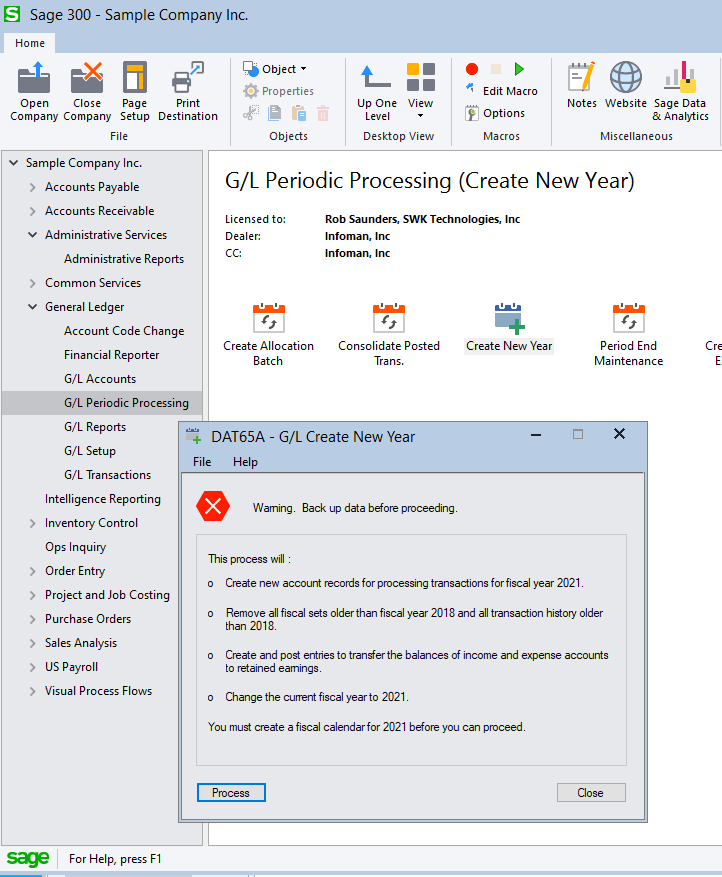
Task: Go Up One Level
Action: [x=377, y=92]
